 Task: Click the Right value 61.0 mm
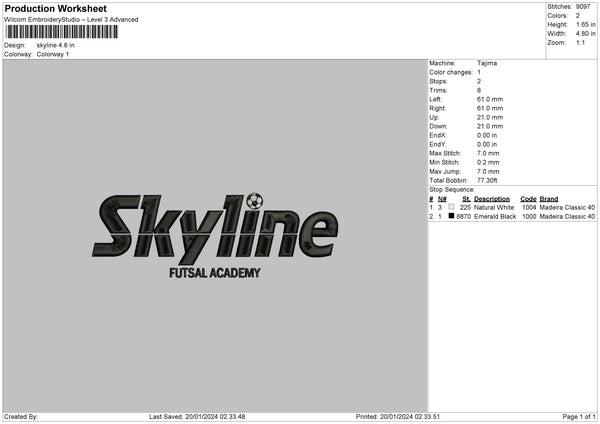pyautogui.click(x=490, y=109)
